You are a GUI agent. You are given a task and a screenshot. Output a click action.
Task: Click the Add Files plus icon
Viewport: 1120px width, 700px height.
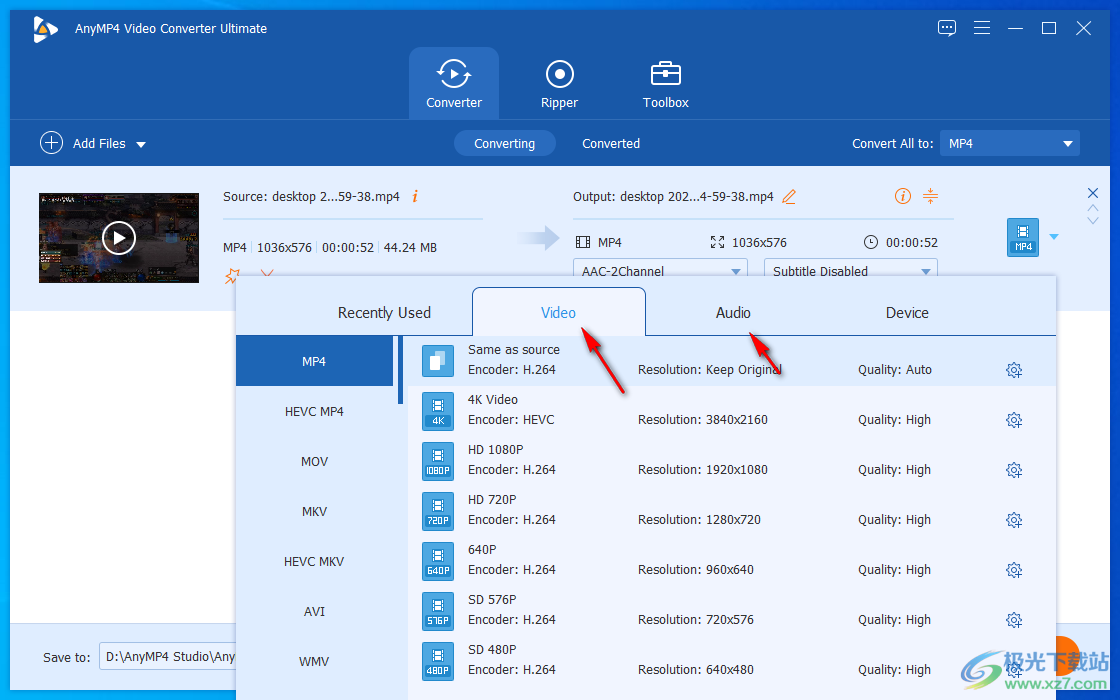tap(51, 143)
